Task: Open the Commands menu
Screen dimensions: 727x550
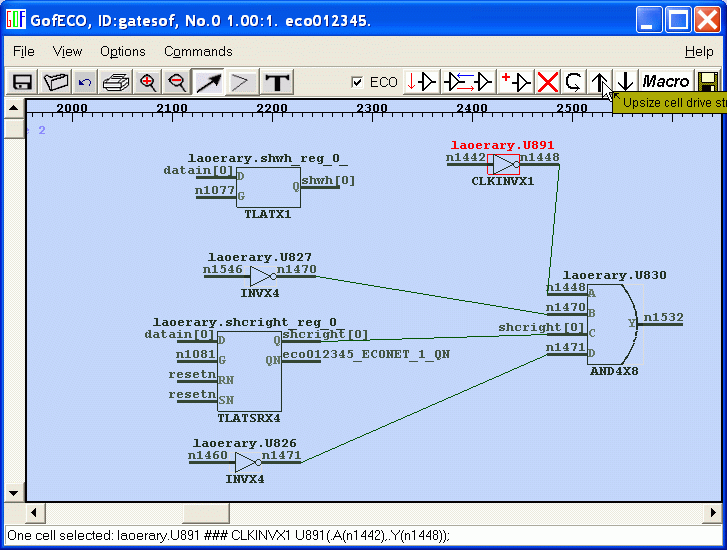Action: click(x=198, y=51)
